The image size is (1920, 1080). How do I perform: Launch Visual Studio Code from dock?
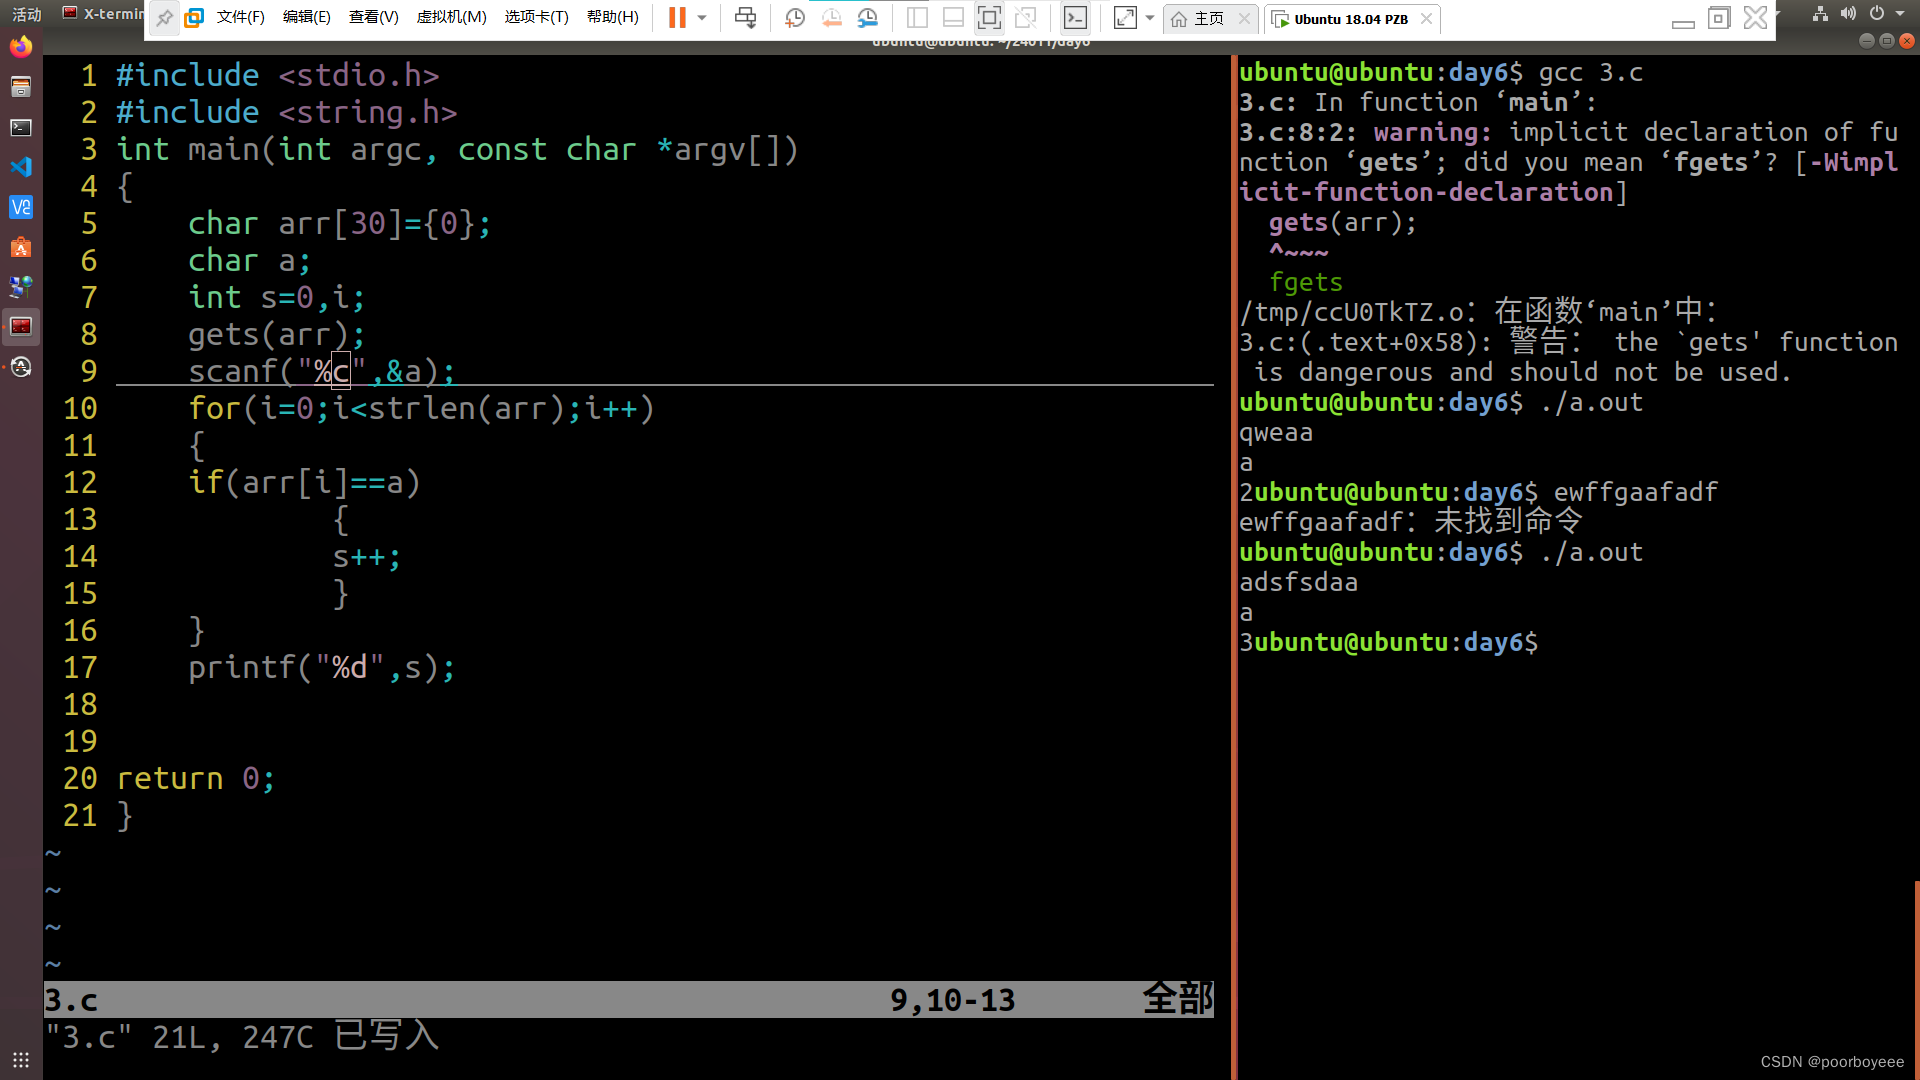(x=21, y=167)
